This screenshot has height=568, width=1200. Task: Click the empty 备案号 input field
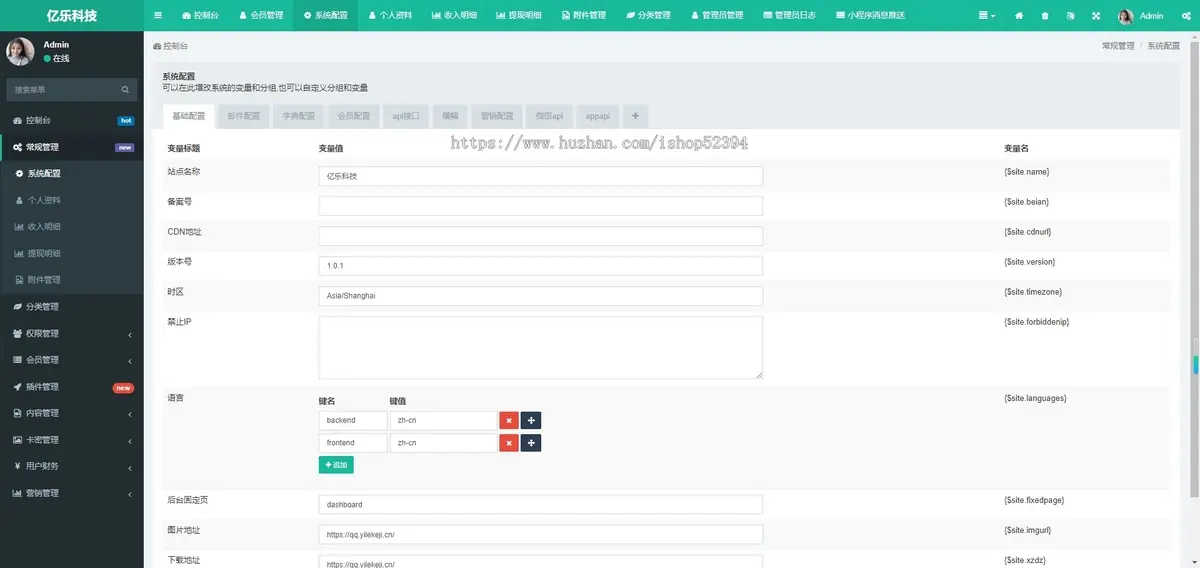(x=540, y=206)
